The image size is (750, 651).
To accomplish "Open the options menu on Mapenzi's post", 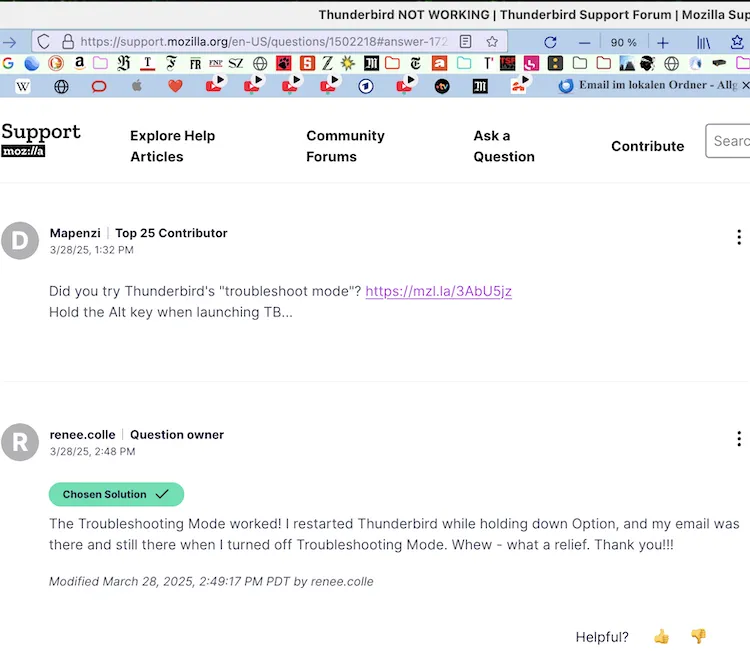I will pyautogui.click(x=739, y=237).
